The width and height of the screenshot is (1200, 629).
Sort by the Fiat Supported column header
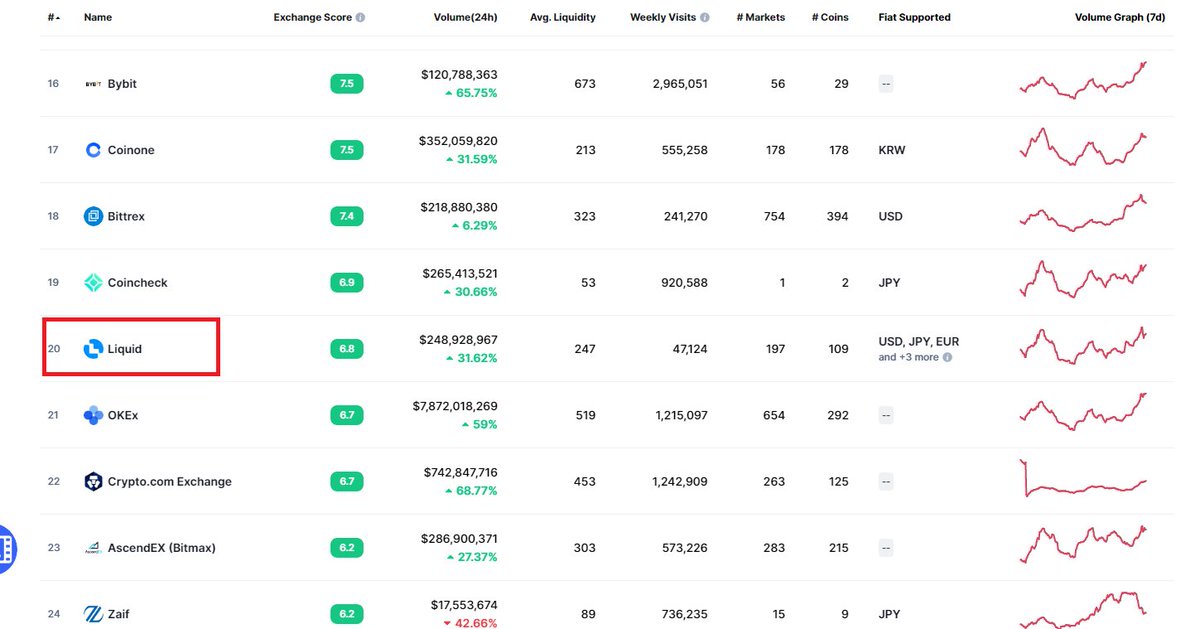coord(914,17)
